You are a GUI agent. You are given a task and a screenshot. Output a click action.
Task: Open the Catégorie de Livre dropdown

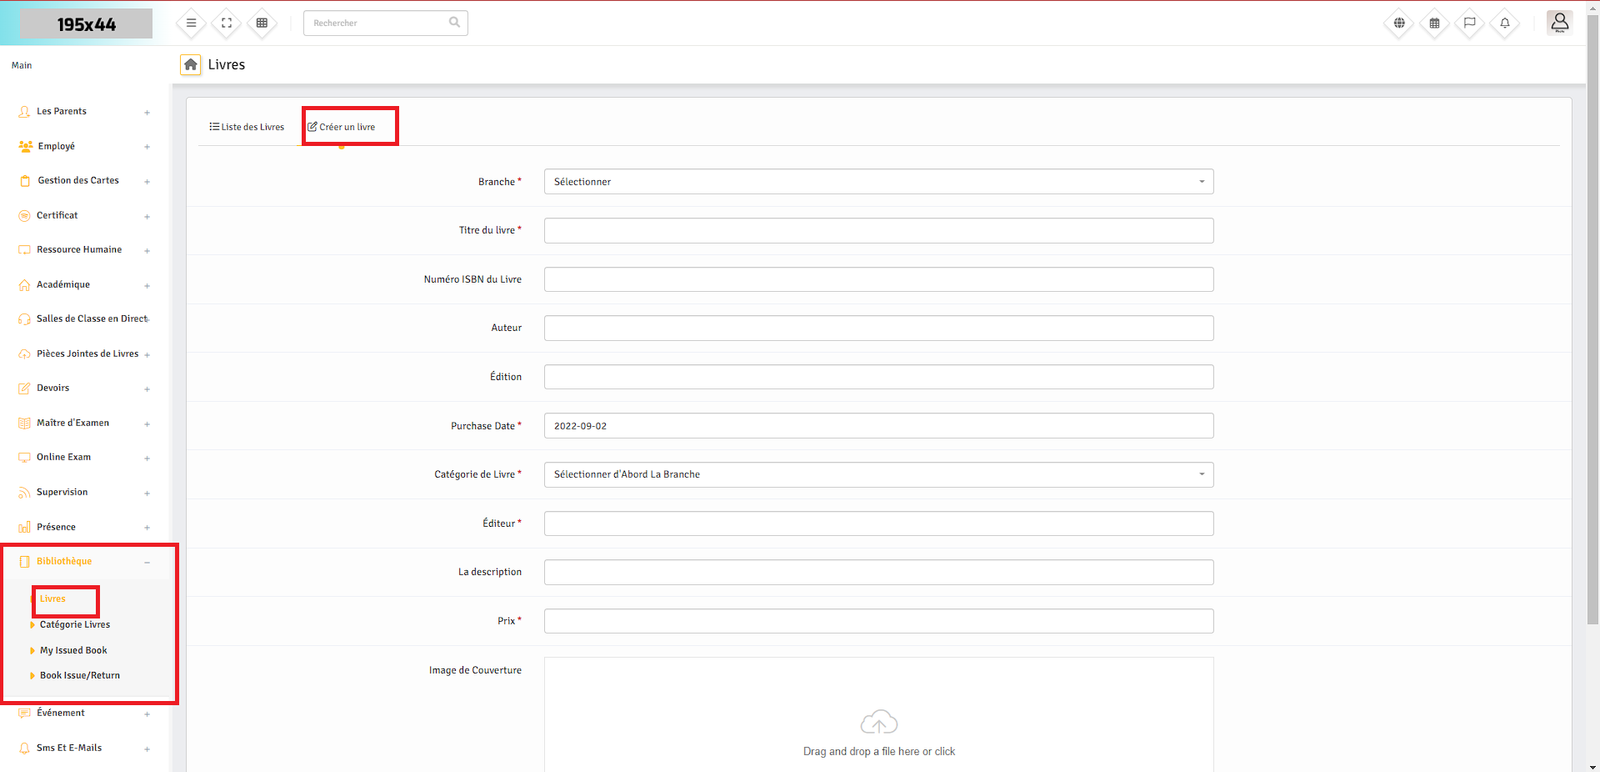coord(878,475)
